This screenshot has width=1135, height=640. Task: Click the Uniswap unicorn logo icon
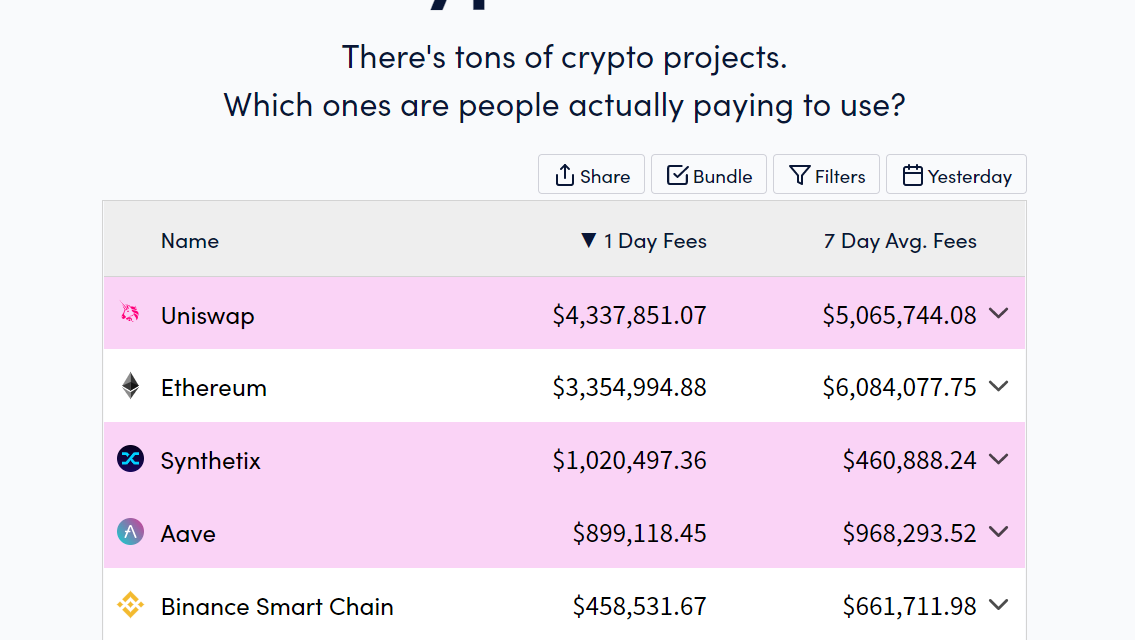tap(129, 313)
